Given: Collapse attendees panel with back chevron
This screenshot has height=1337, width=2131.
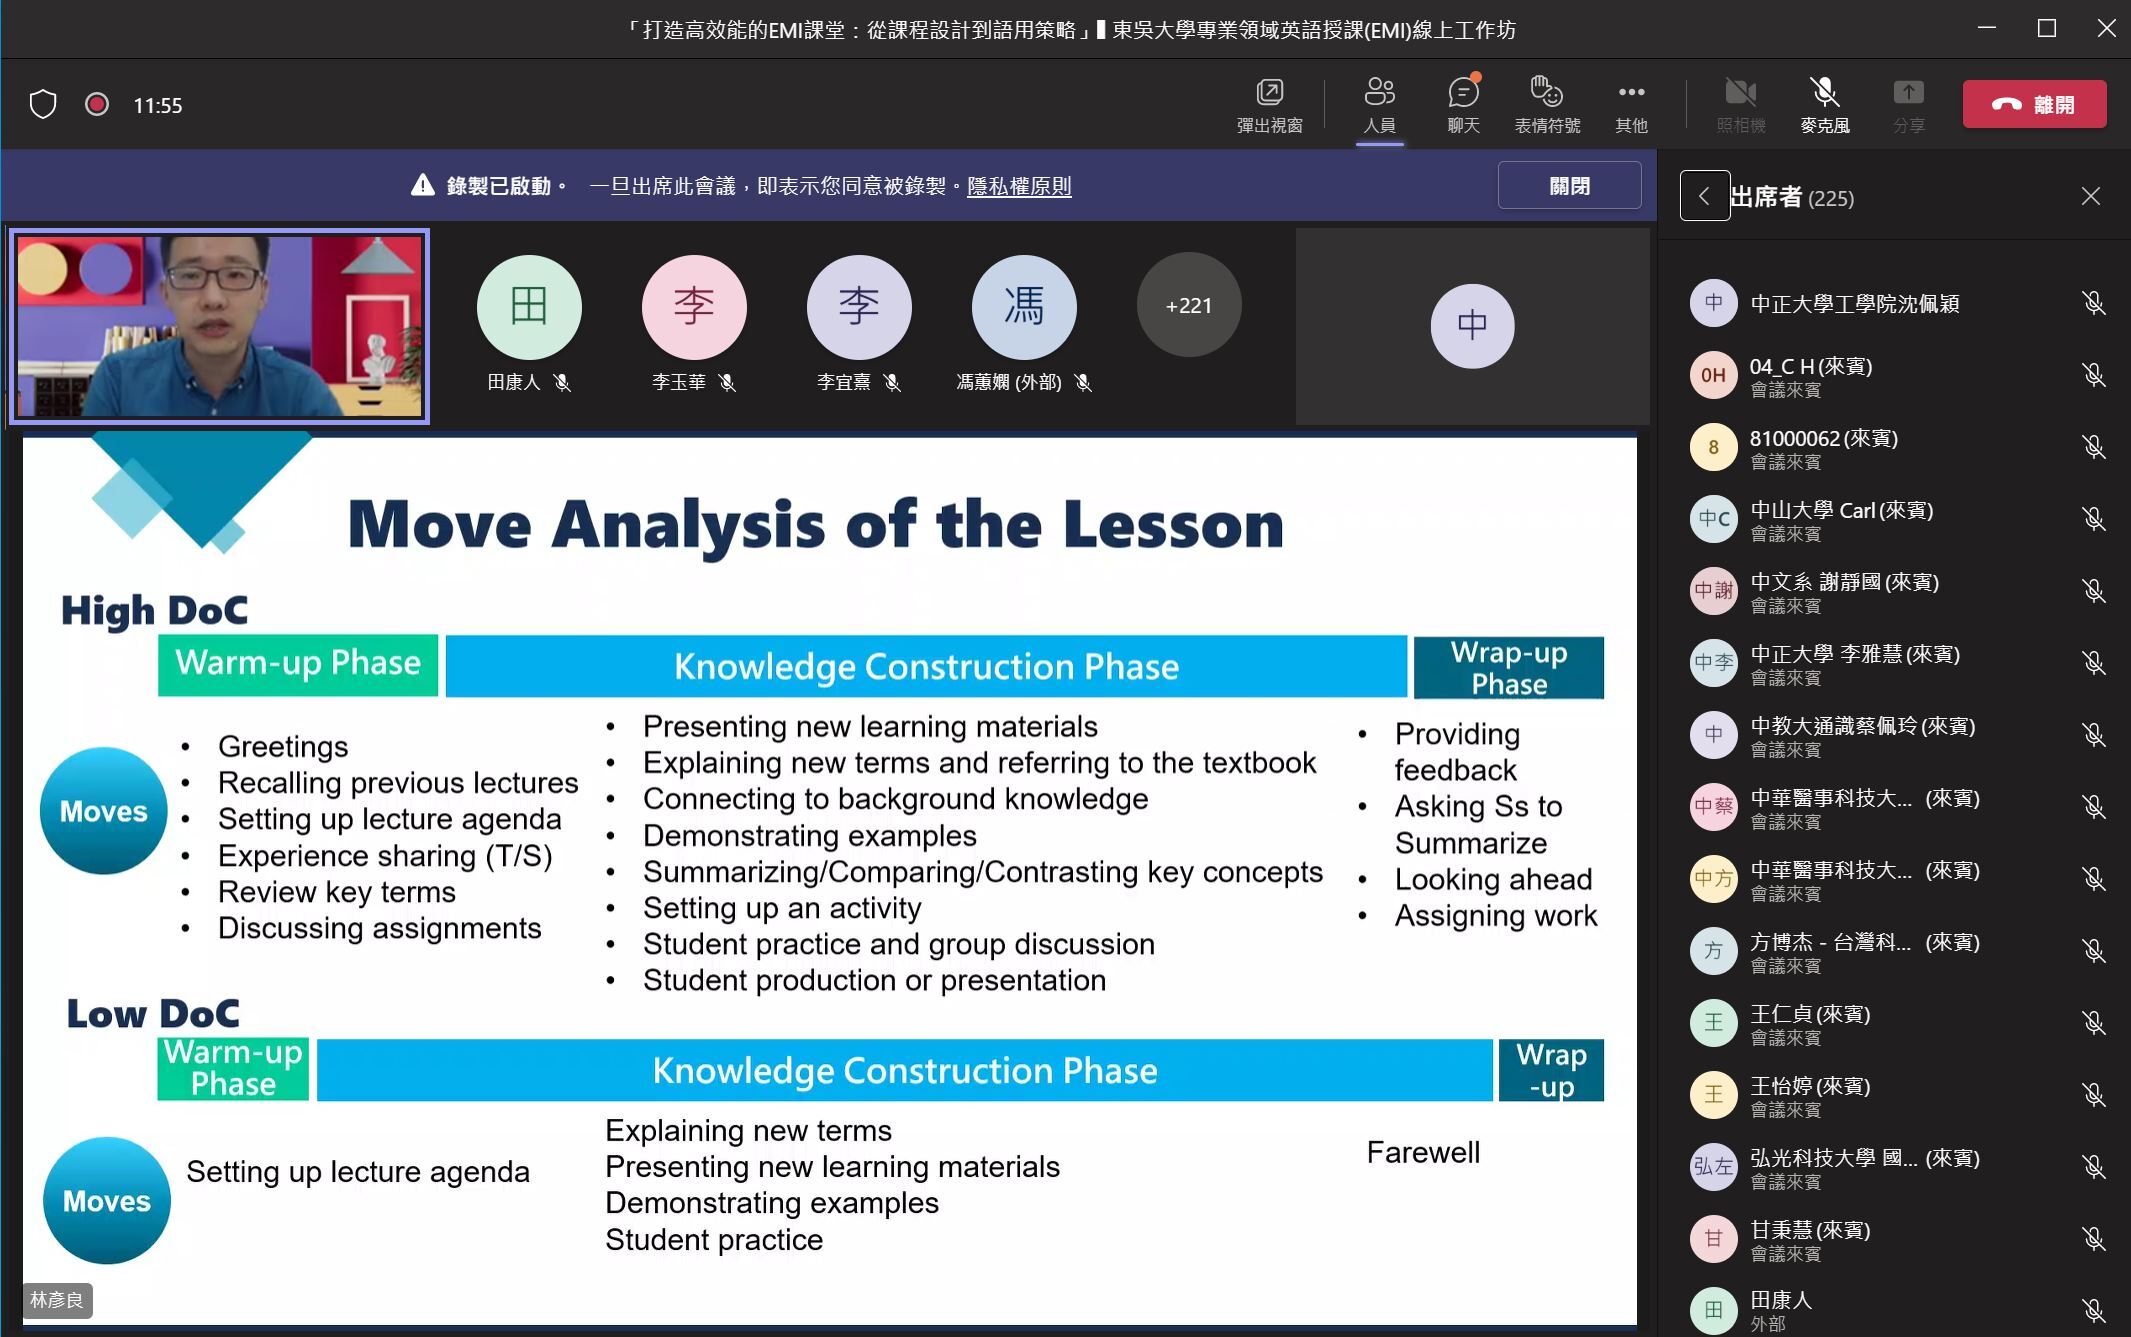Looking at the screenshot, I should (x=1704, y=196).
